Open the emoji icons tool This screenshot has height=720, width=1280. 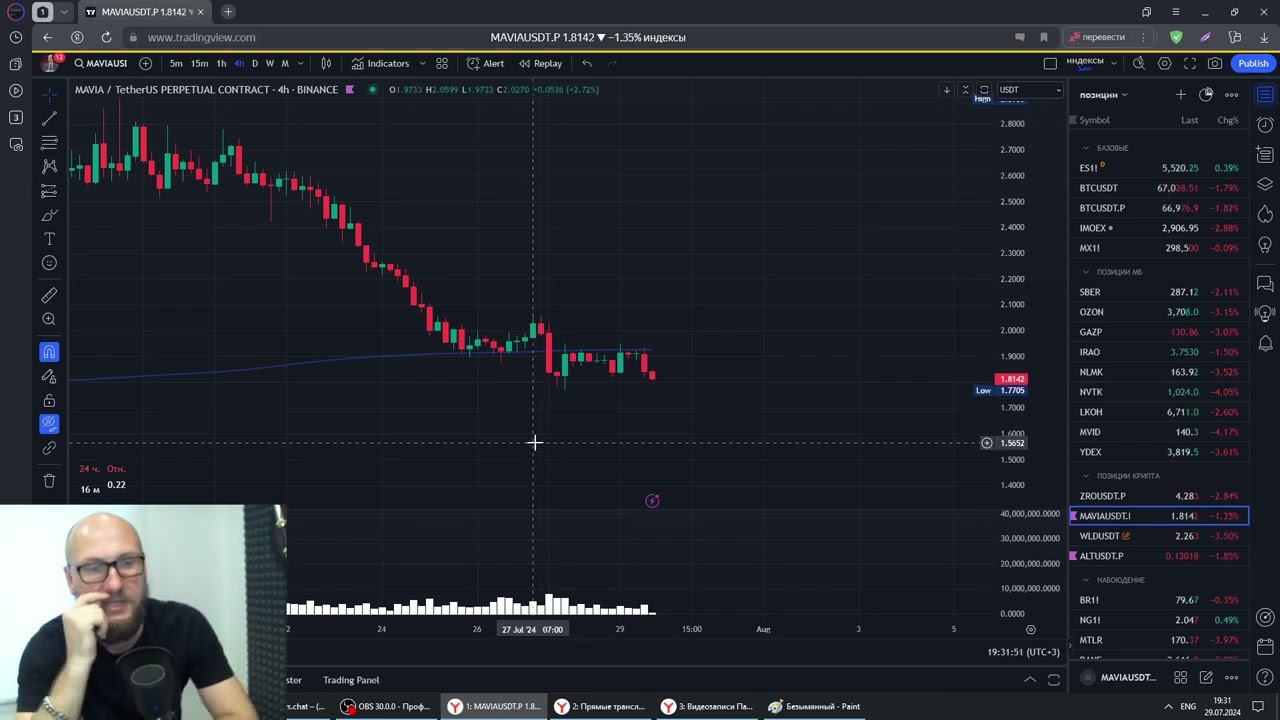click(49, 263)
